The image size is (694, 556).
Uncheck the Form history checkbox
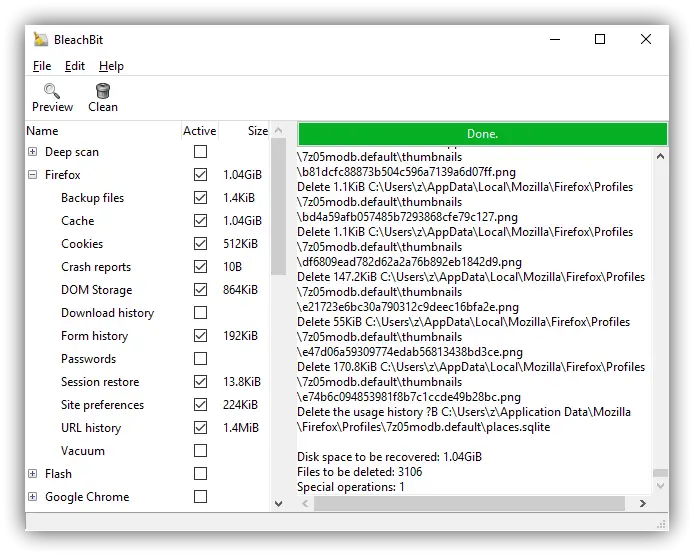click(200, 336)
